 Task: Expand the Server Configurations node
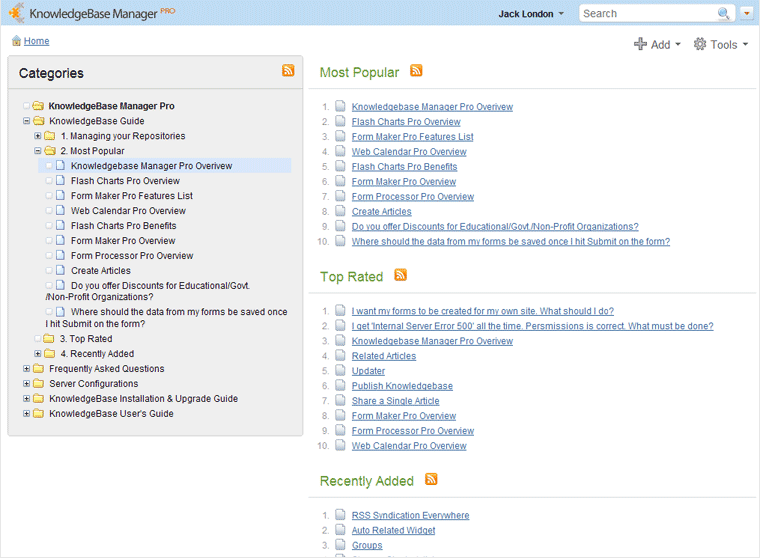point(27,383)
